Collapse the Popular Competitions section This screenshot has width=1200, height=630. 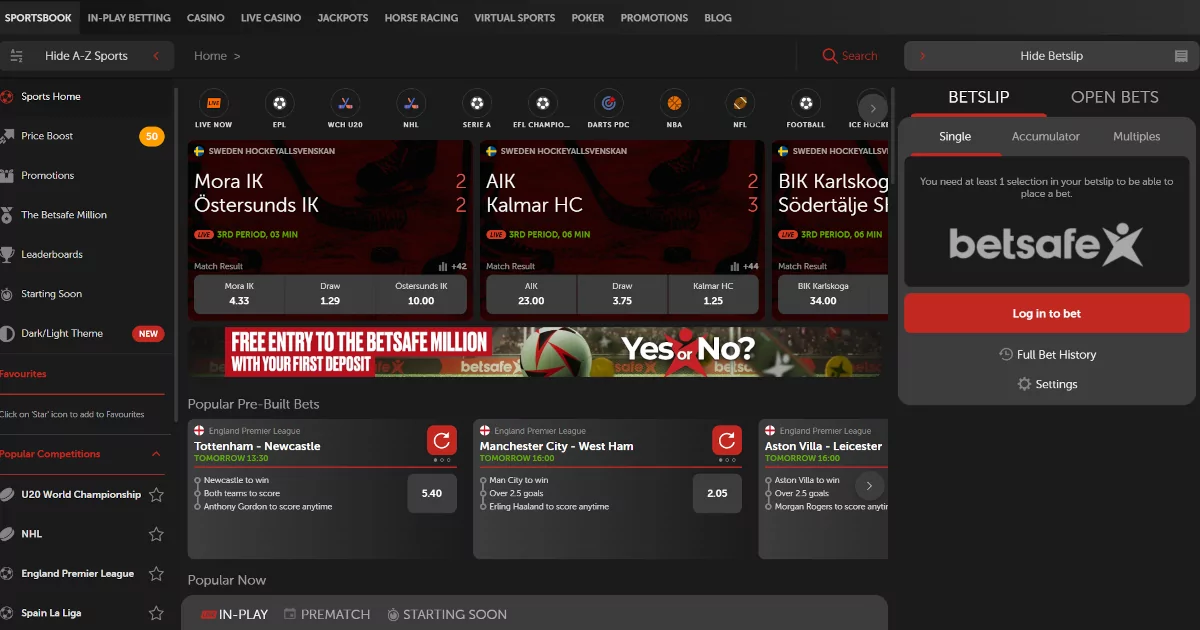coord(156,454)
